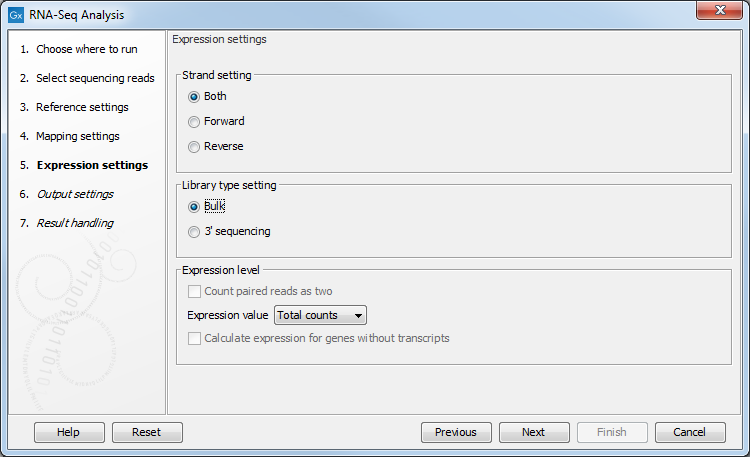
Task: Select the Bulk library type
Action: tap(194, 207)
